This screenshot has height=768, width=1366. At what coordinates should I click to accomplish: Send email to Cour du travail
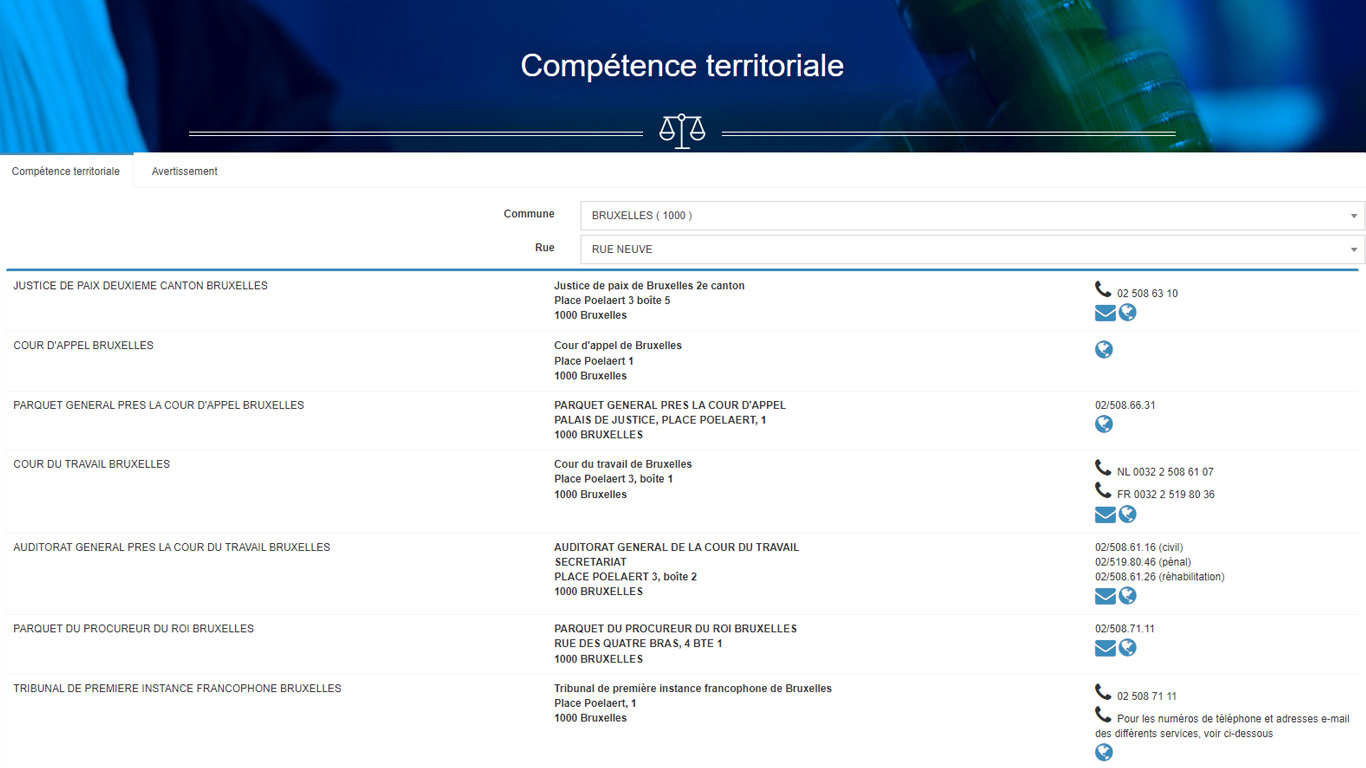[1105, 515]
